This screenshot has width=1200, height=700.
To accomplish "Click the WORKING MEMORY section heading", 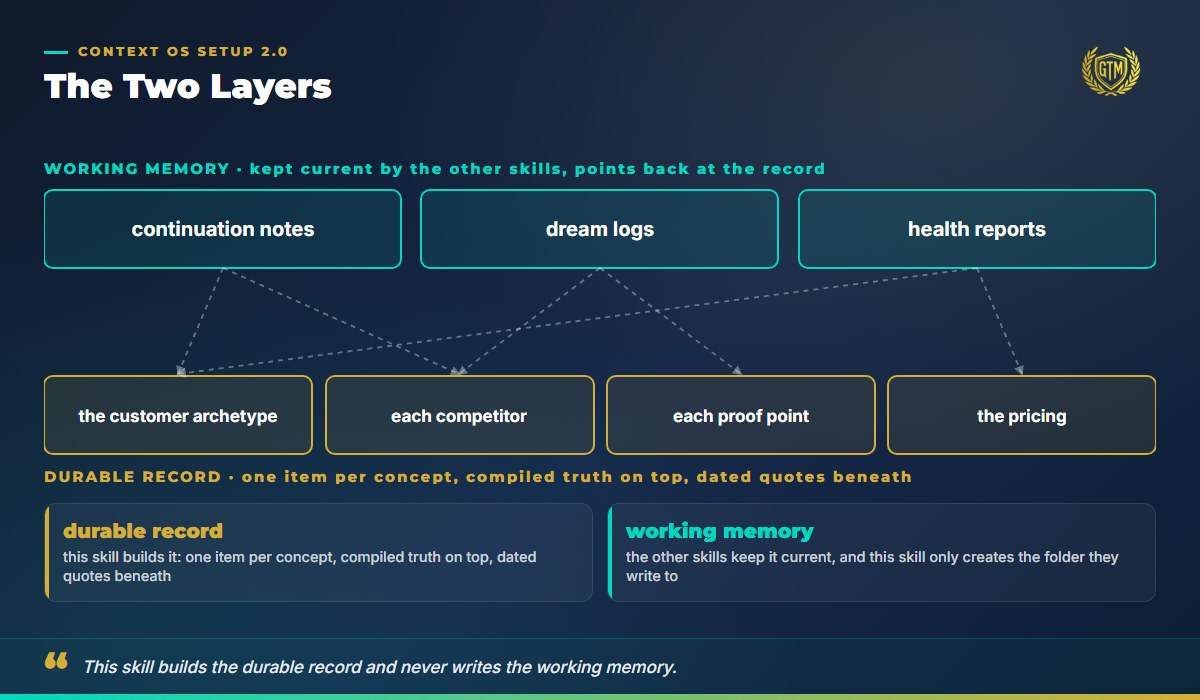I will [x=435, y=168].
